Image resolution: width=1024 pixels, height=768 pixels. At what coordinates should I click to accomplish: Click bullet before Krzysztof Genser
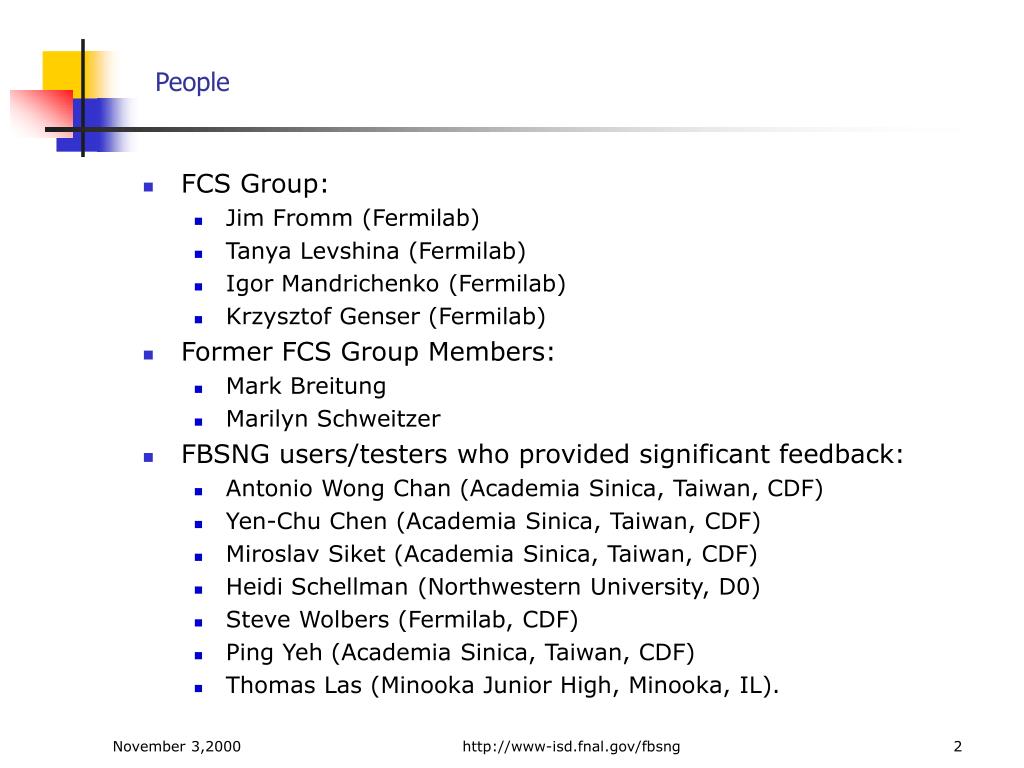click(x=199, y=319)
